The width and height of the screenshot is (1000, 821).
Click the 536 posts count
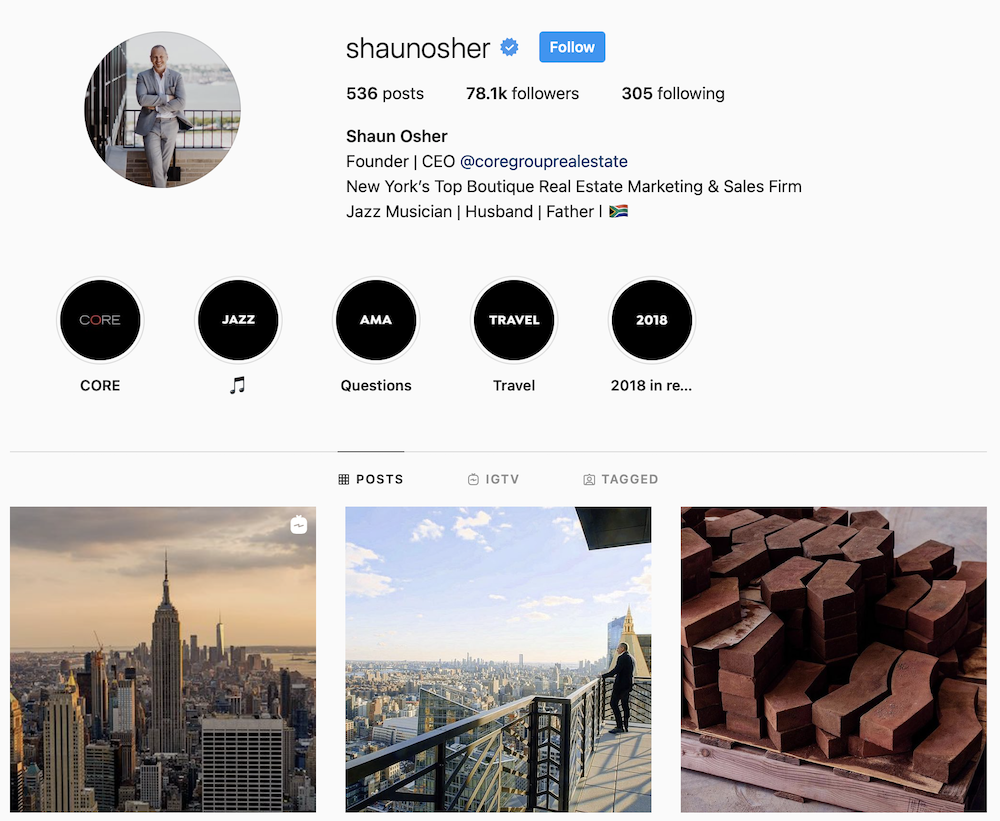click(x=385, y=94)
